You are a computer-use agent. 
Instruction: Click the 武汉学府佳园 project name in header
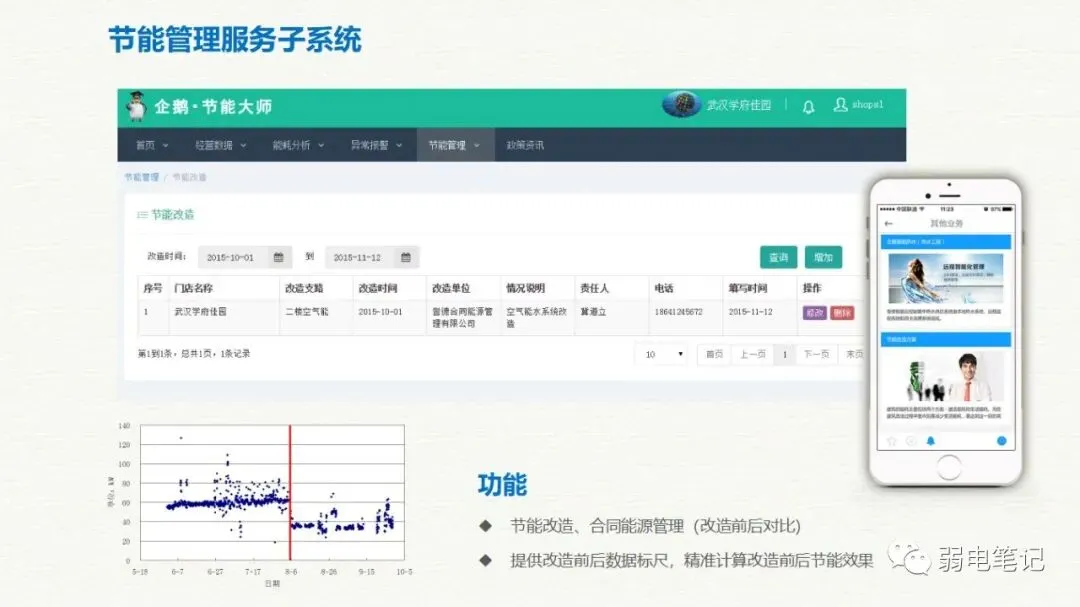[738, 105]
